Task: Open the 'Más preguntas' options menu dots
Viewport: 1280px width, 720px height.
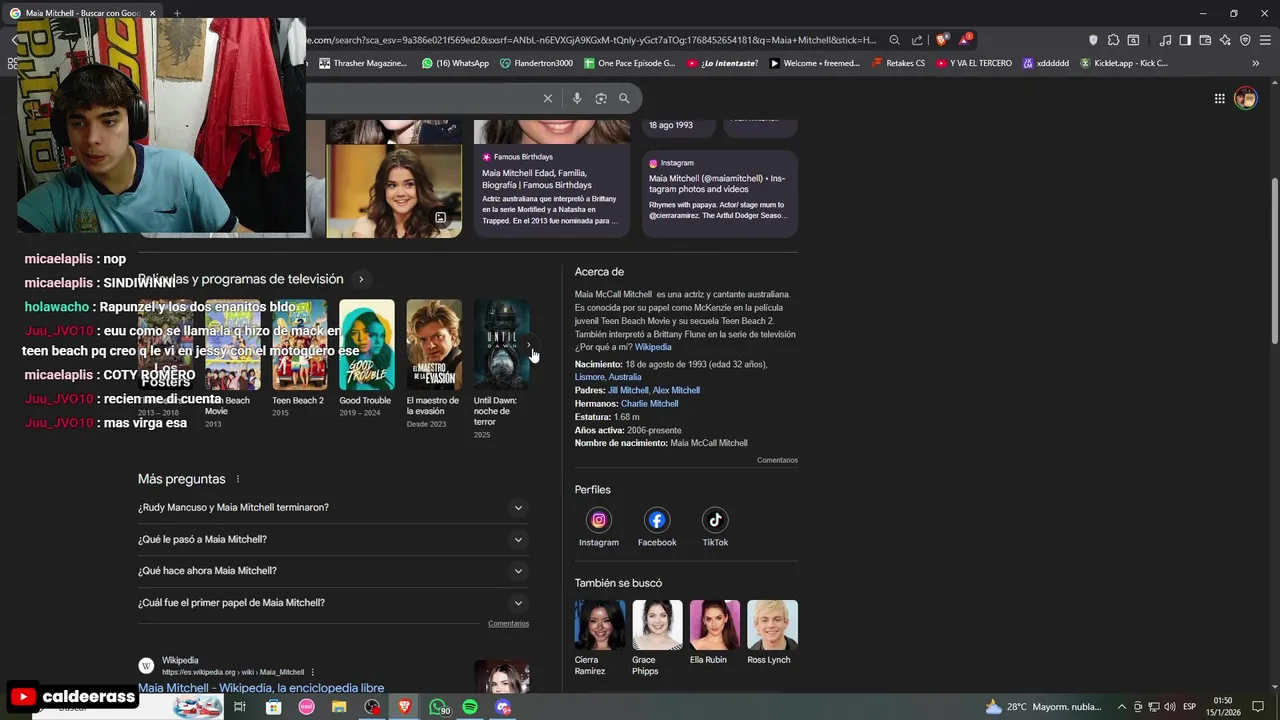Action: (237, 479)
